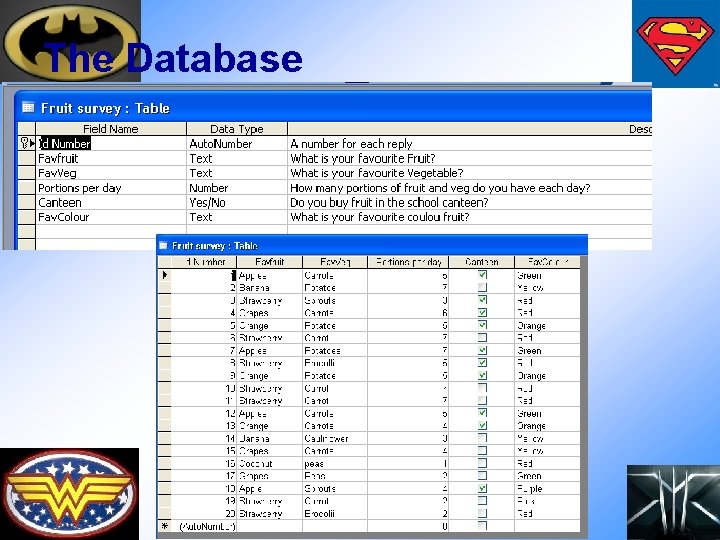720x540 pixels.
Task: Click the Coconut cell in record 16
Action: 270,464
